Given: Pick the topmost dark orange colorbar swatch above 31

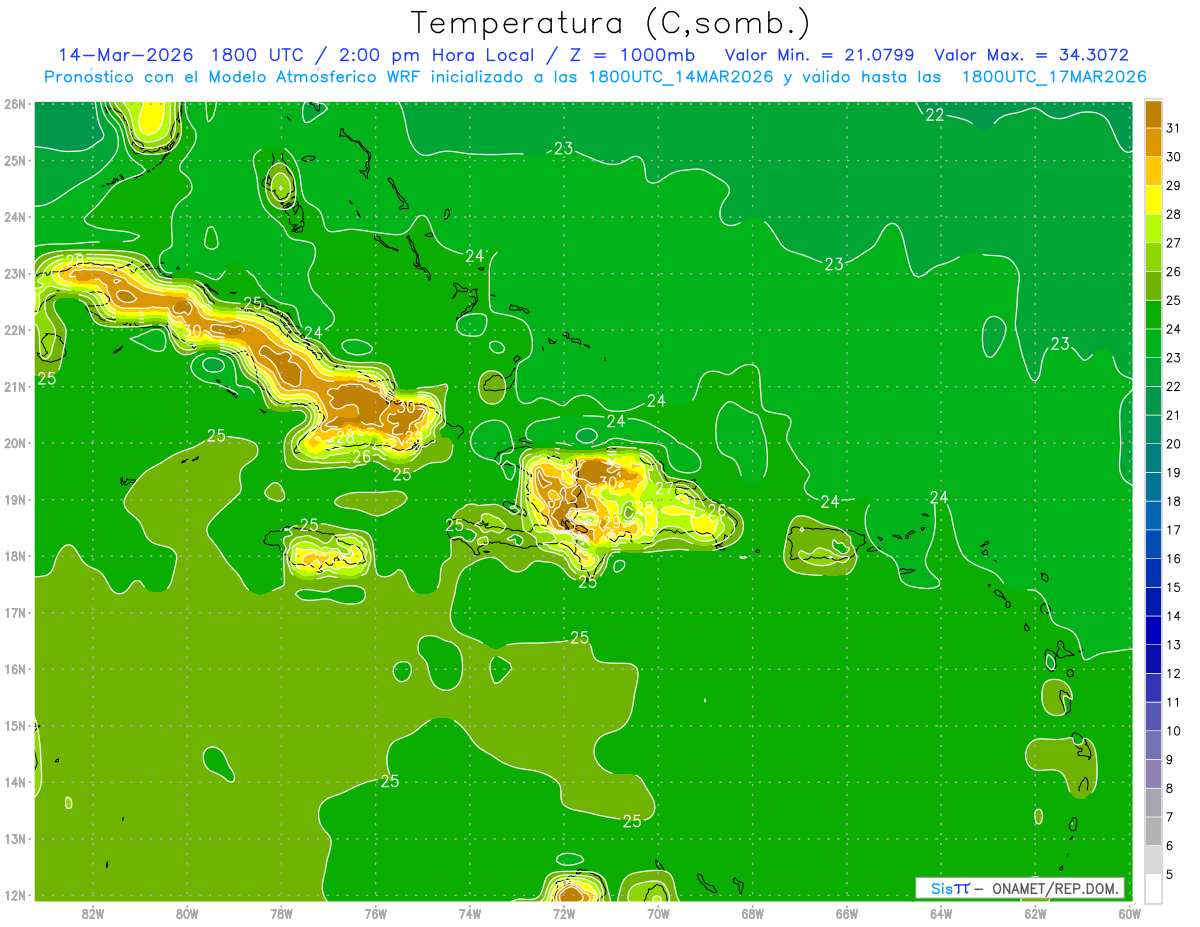Looking at the screenshot, I should coord(1153,113).
